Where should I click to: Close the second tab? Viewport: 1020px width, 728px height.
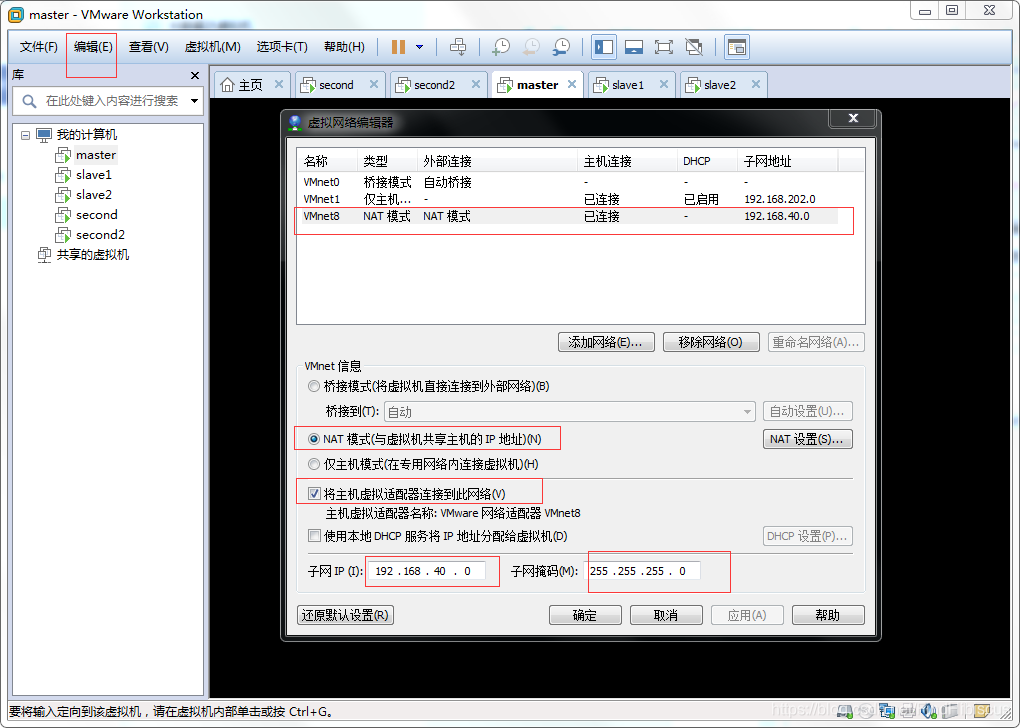coord(374,84)
